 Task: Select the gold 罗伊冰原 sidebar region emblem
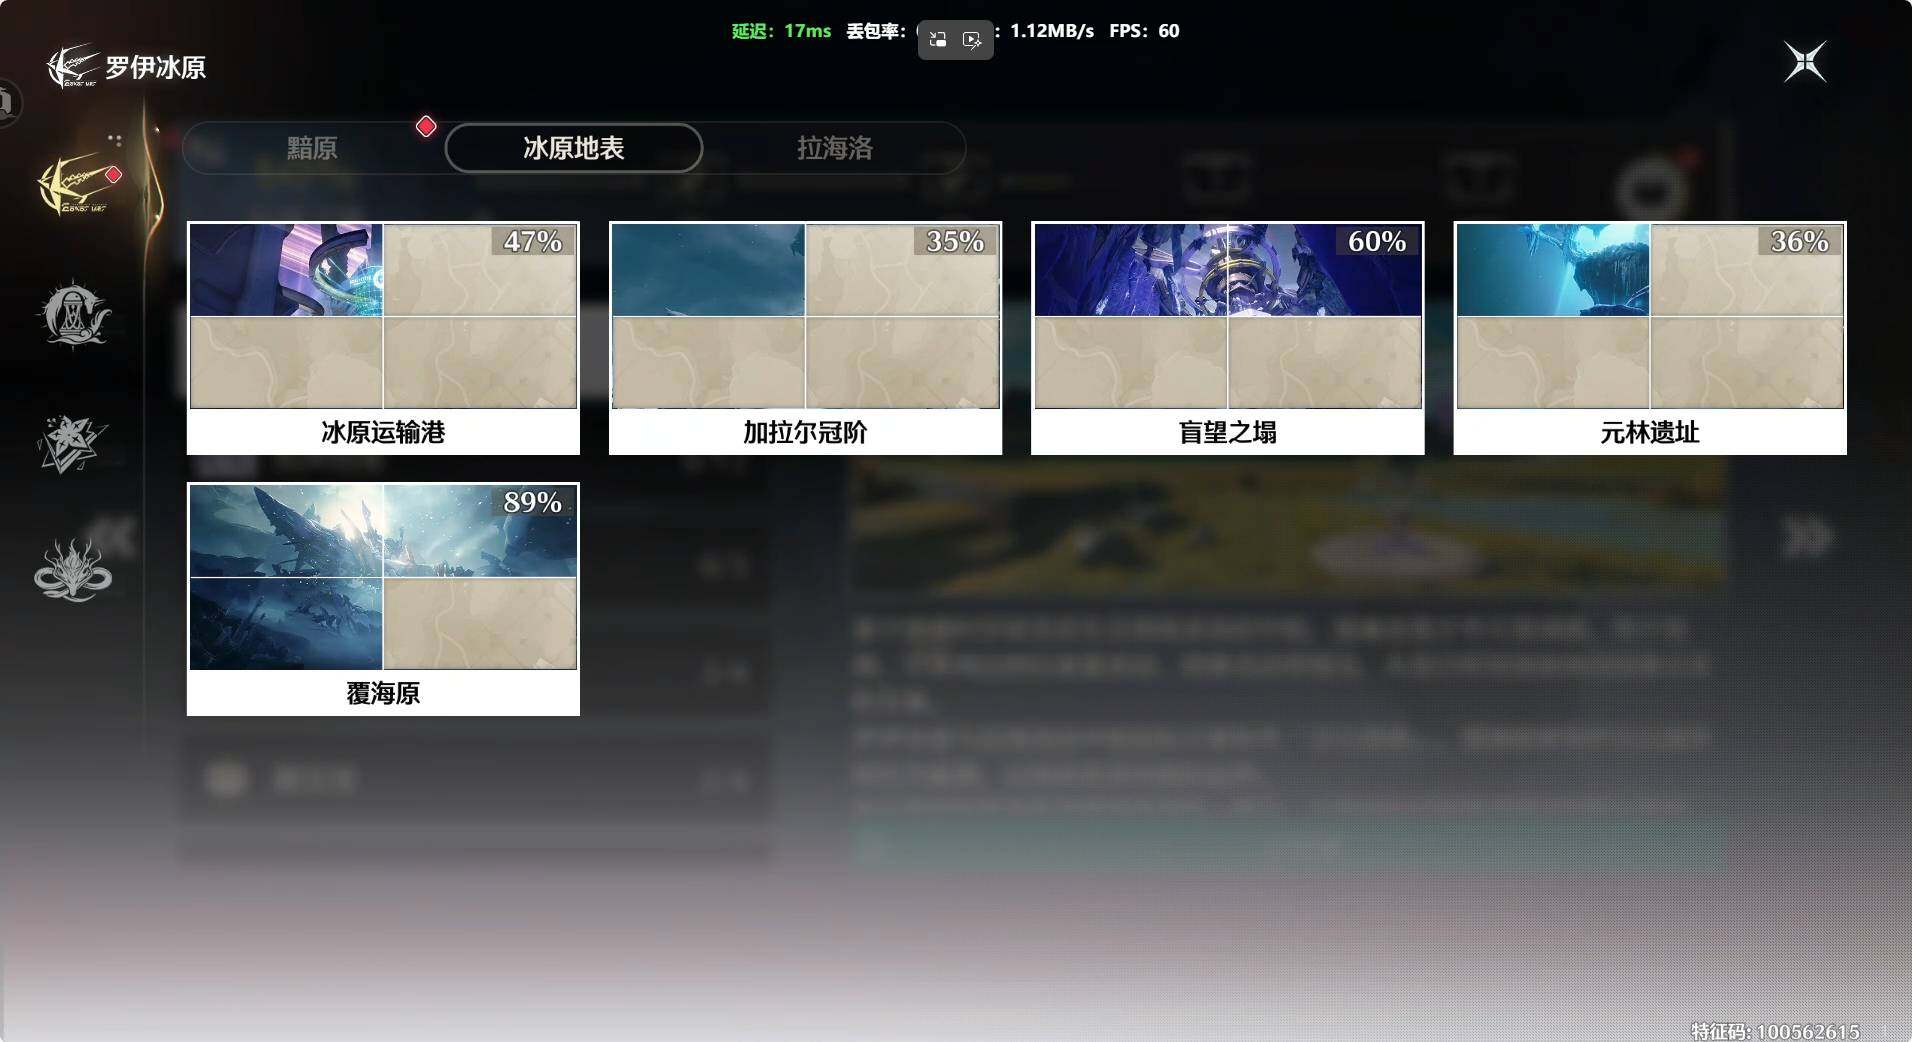74,184
